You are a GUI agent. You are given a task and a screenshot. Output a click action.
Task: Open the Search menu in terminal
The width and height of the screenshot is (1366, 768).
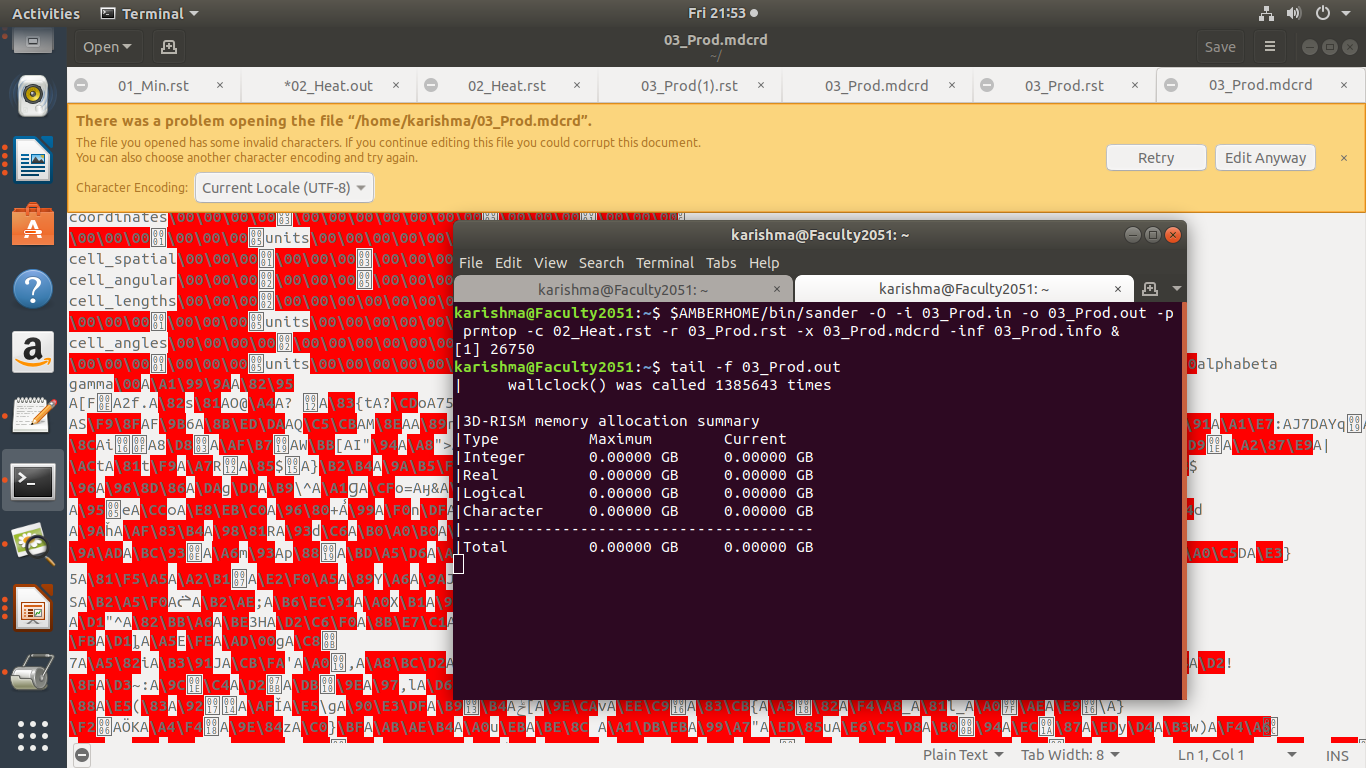click(601, 263)
